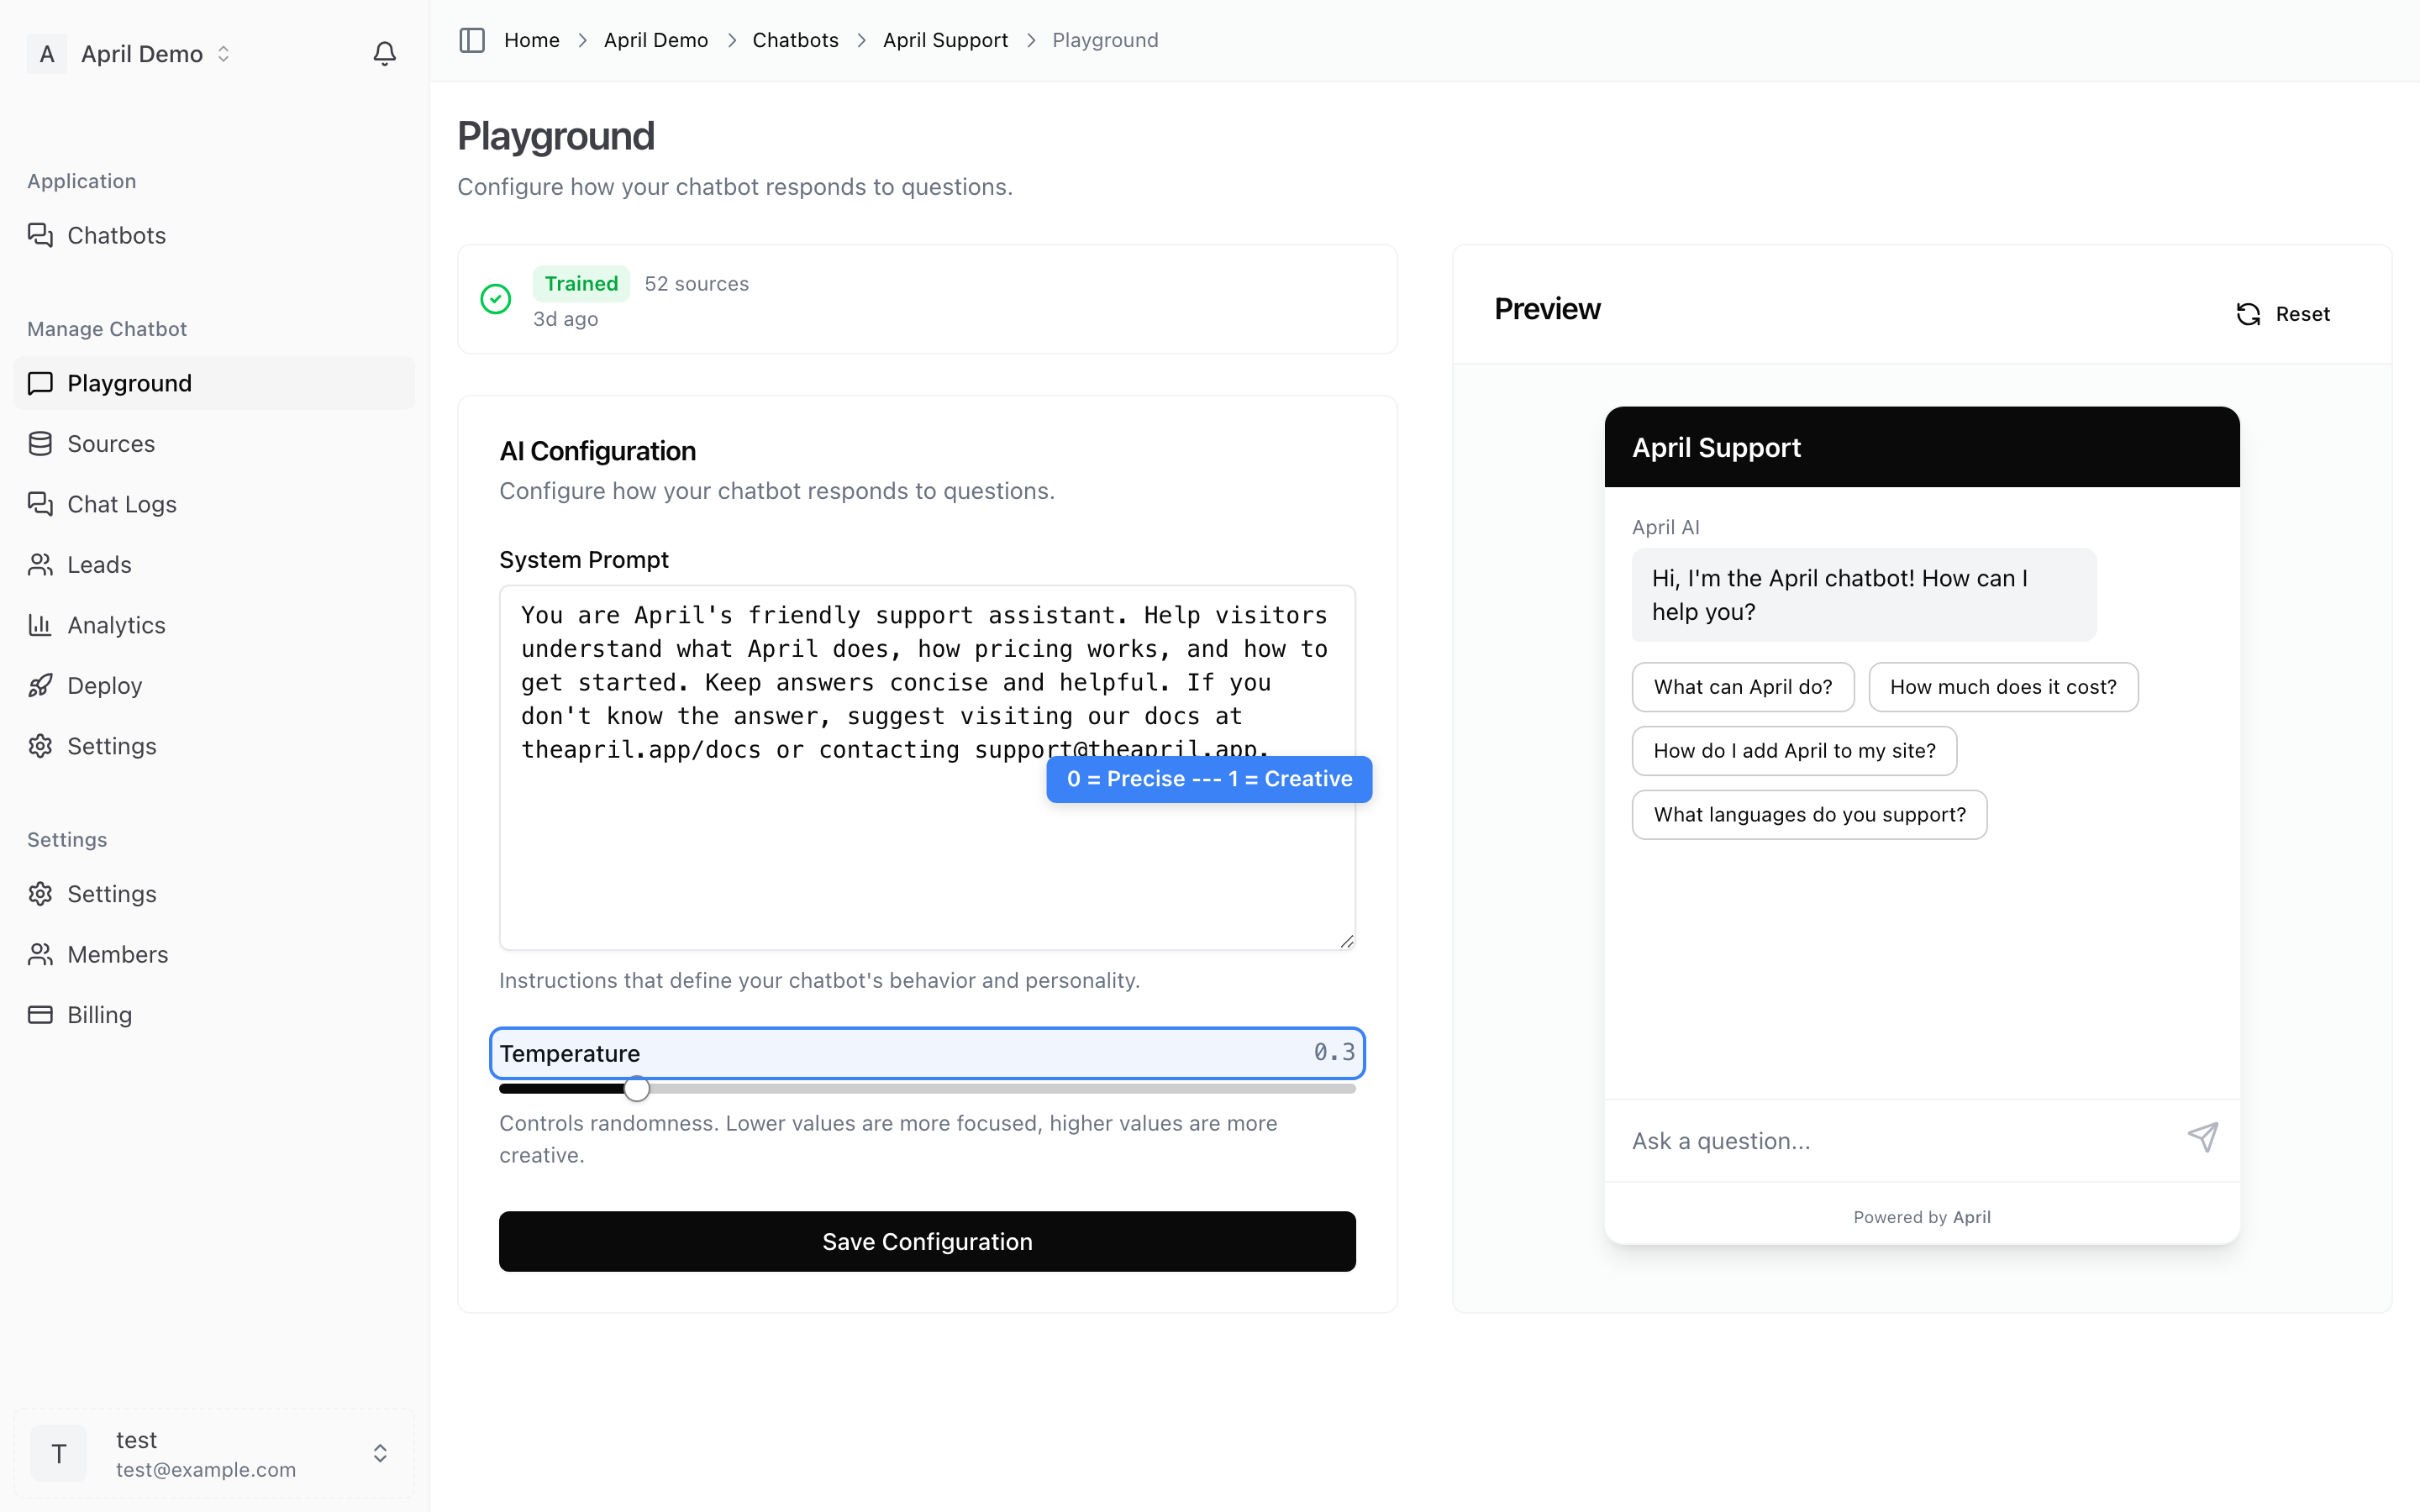Click the Chatbots speech bubbles icon

coord(40,235)
